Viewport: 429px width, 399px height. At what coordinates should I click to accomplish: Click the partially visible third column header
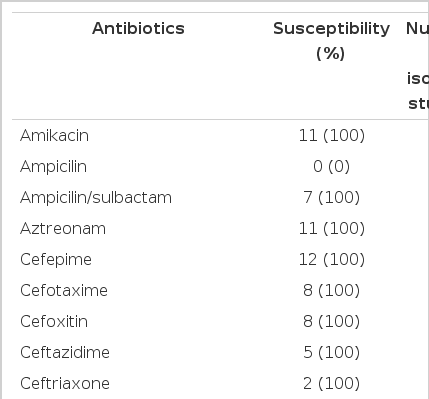point(417,66)
